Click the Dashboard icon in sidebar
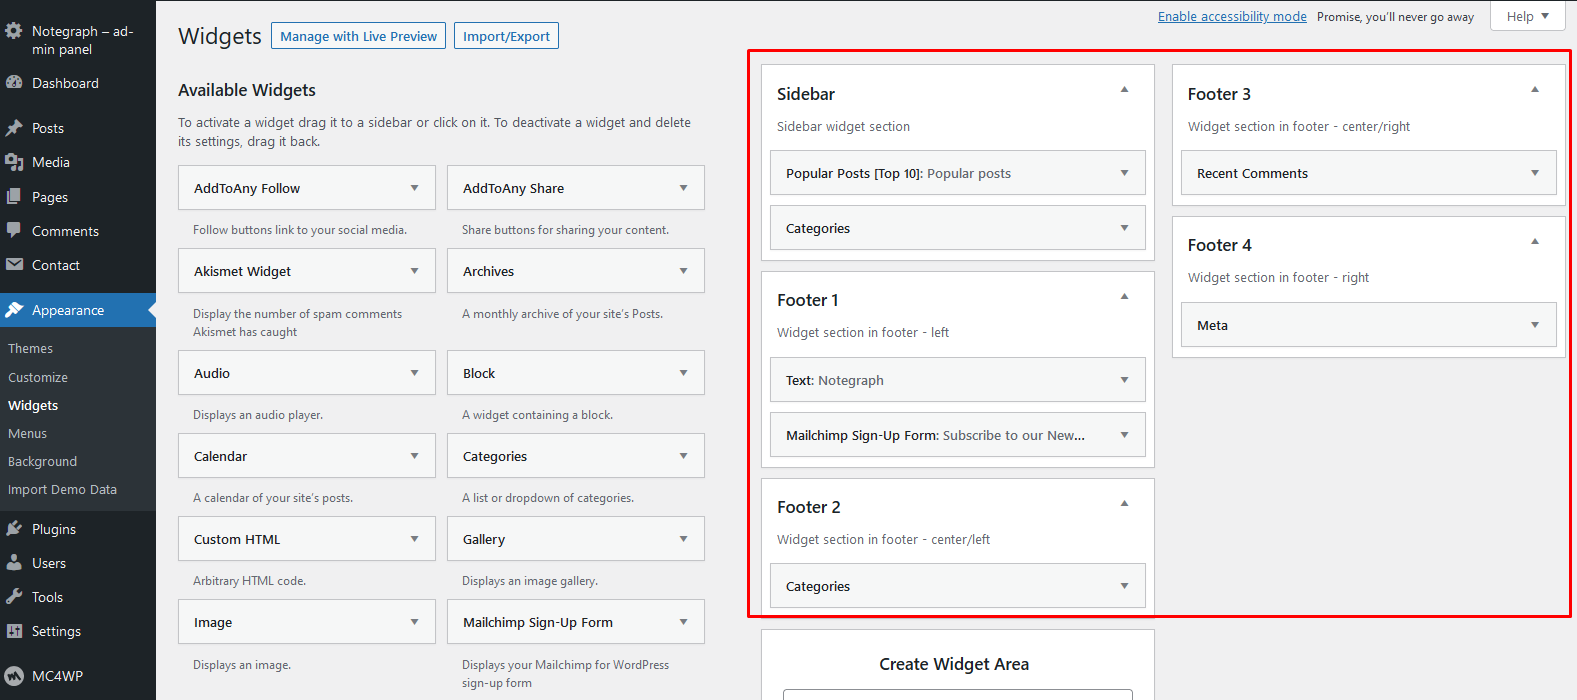The height and width of the screenshot is (700, 1577). point(14,83)
